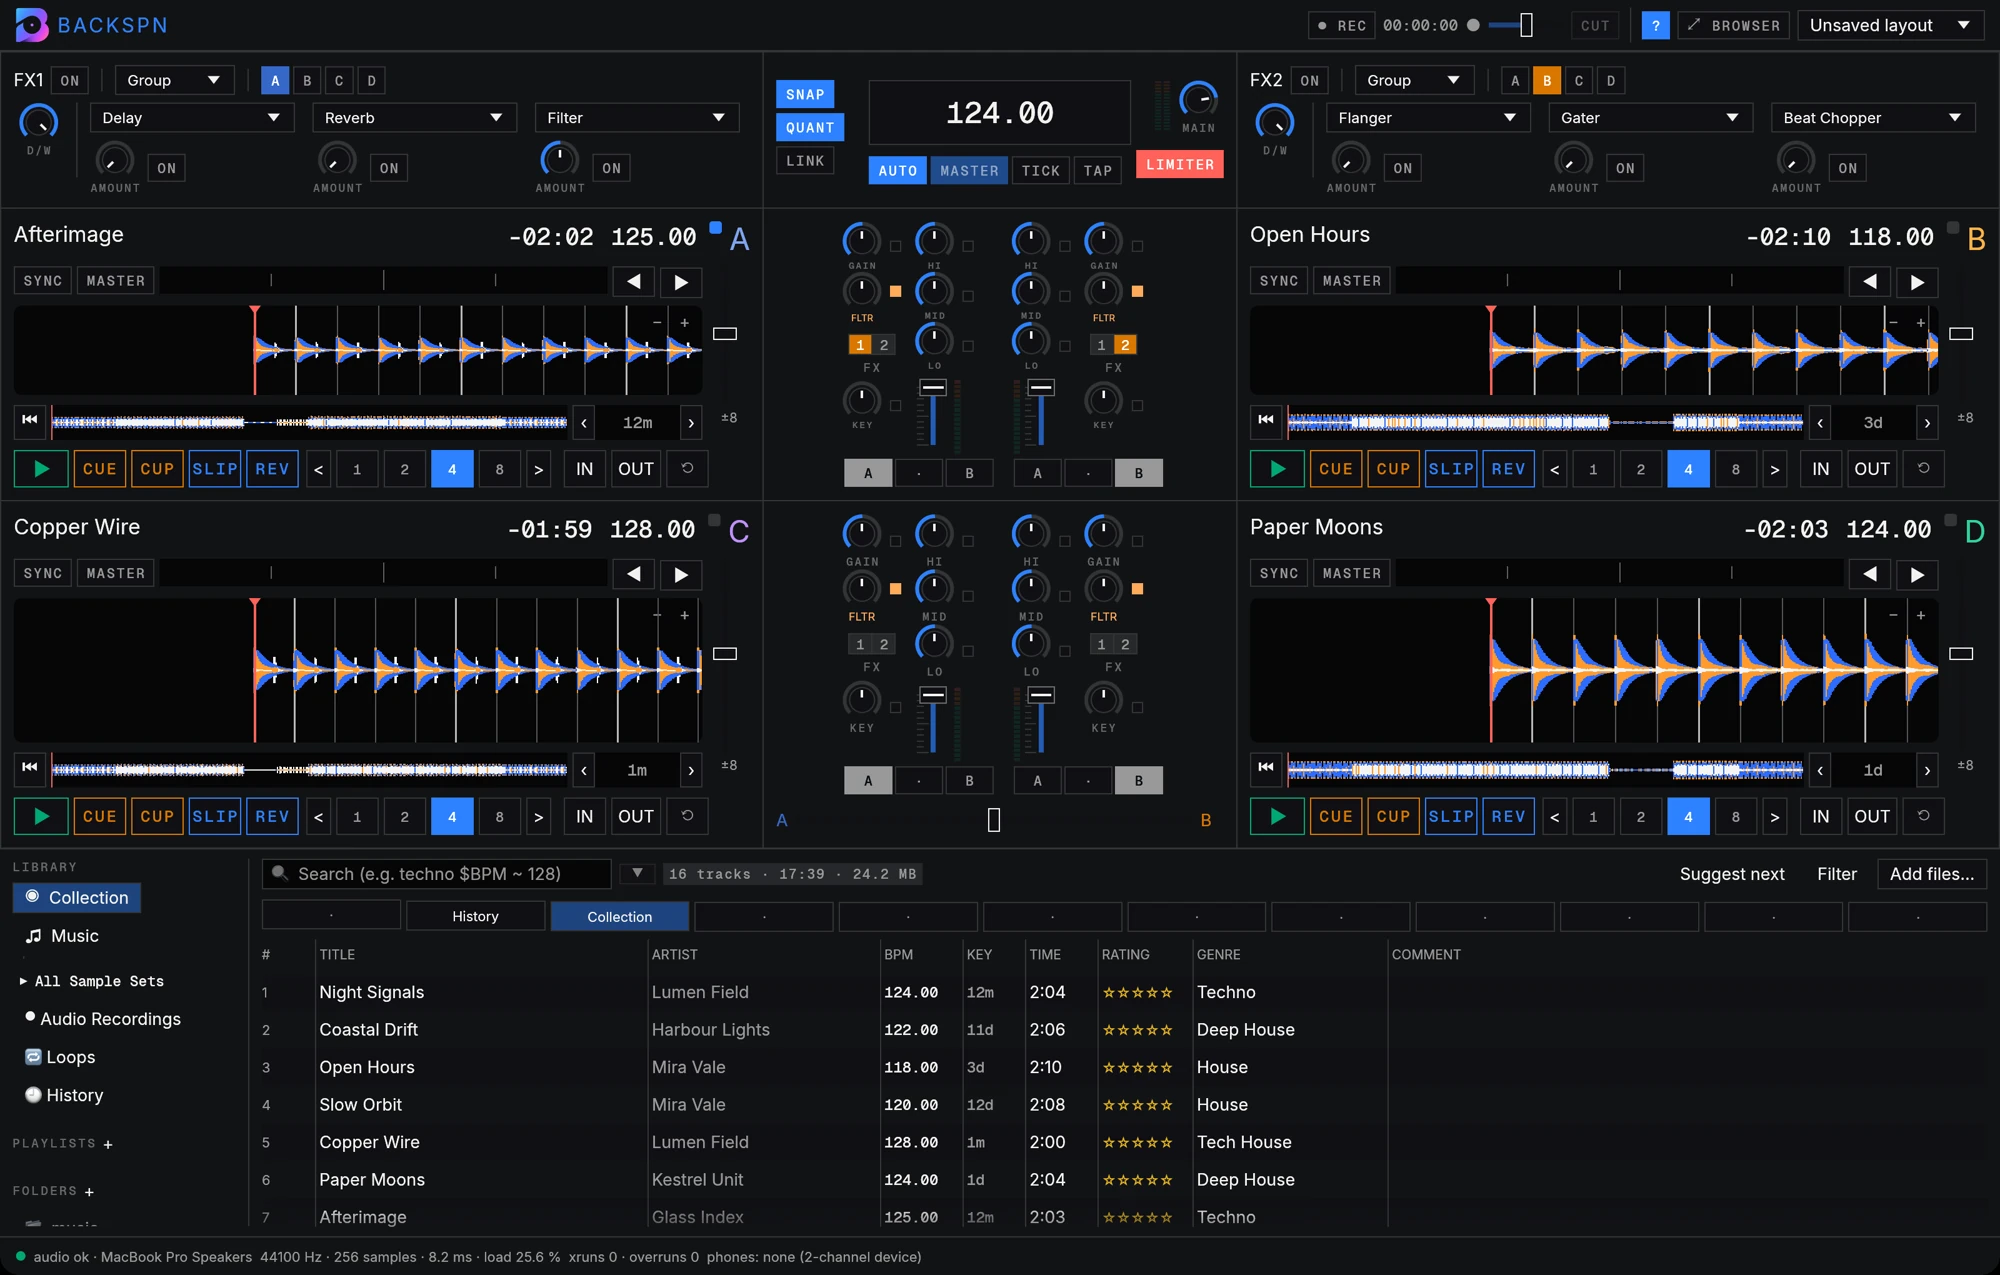2000x1275 pixels.
Task: Enable LINK sync
Action: click(805, 160)
